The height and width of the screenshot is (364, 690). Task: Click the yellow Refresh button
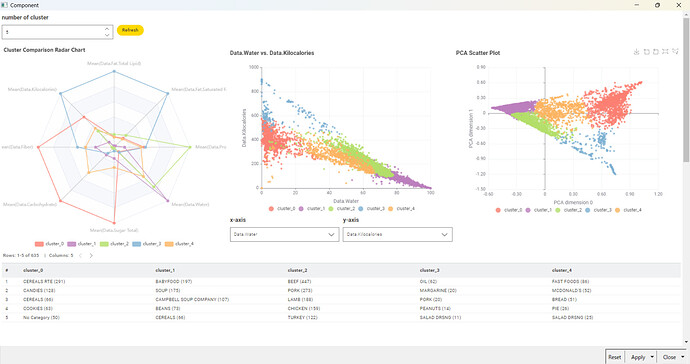tap(130, 30)
